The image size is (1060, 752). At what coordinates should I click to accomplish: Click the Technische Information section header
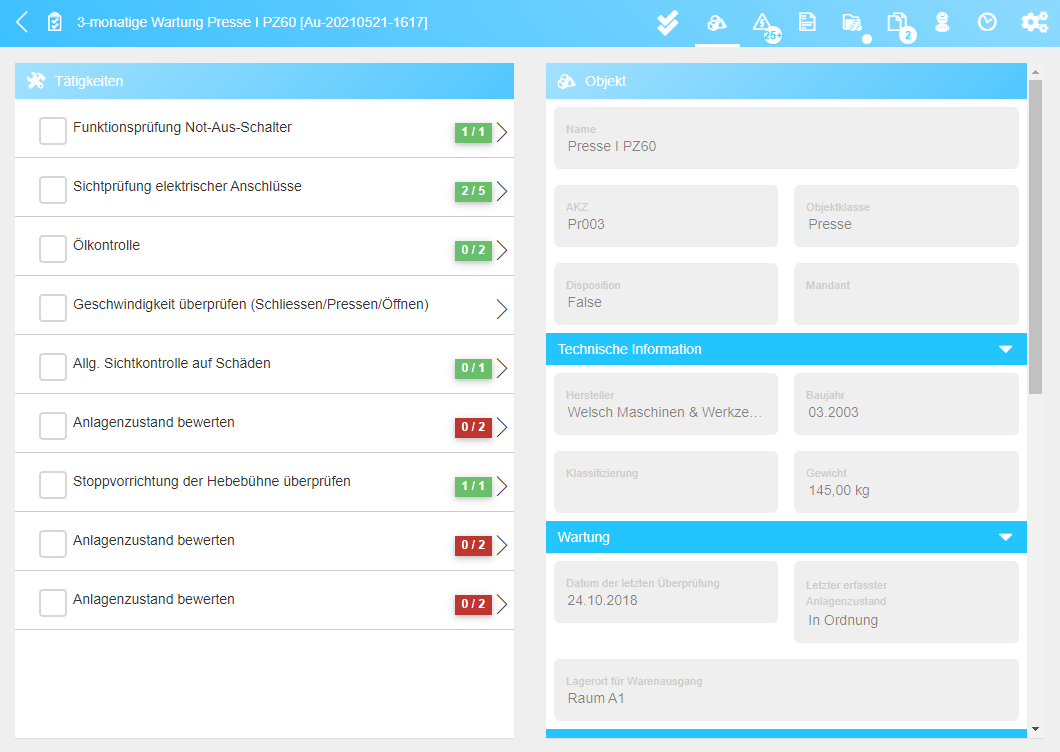click(x=786, y=349)
